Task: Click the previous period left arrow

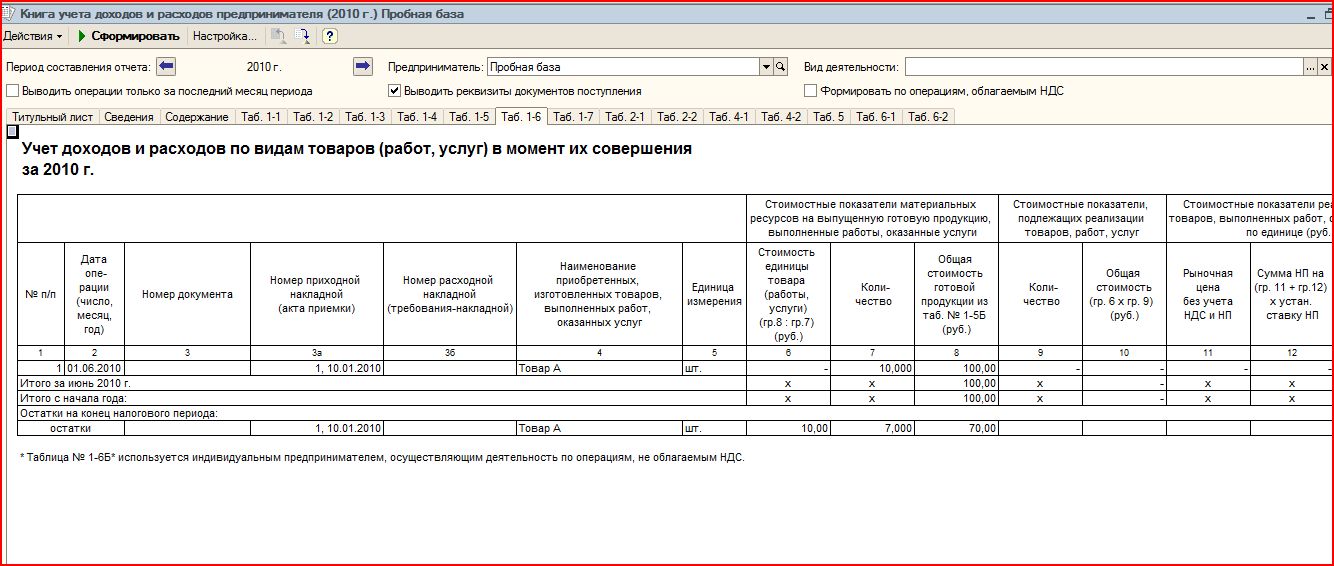Action: click(167, 67)
